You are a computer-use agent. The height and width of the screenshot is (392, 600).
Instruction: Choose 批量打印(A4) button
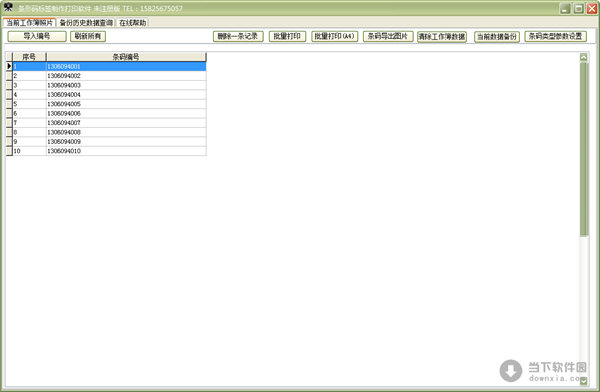coord(334,36)
